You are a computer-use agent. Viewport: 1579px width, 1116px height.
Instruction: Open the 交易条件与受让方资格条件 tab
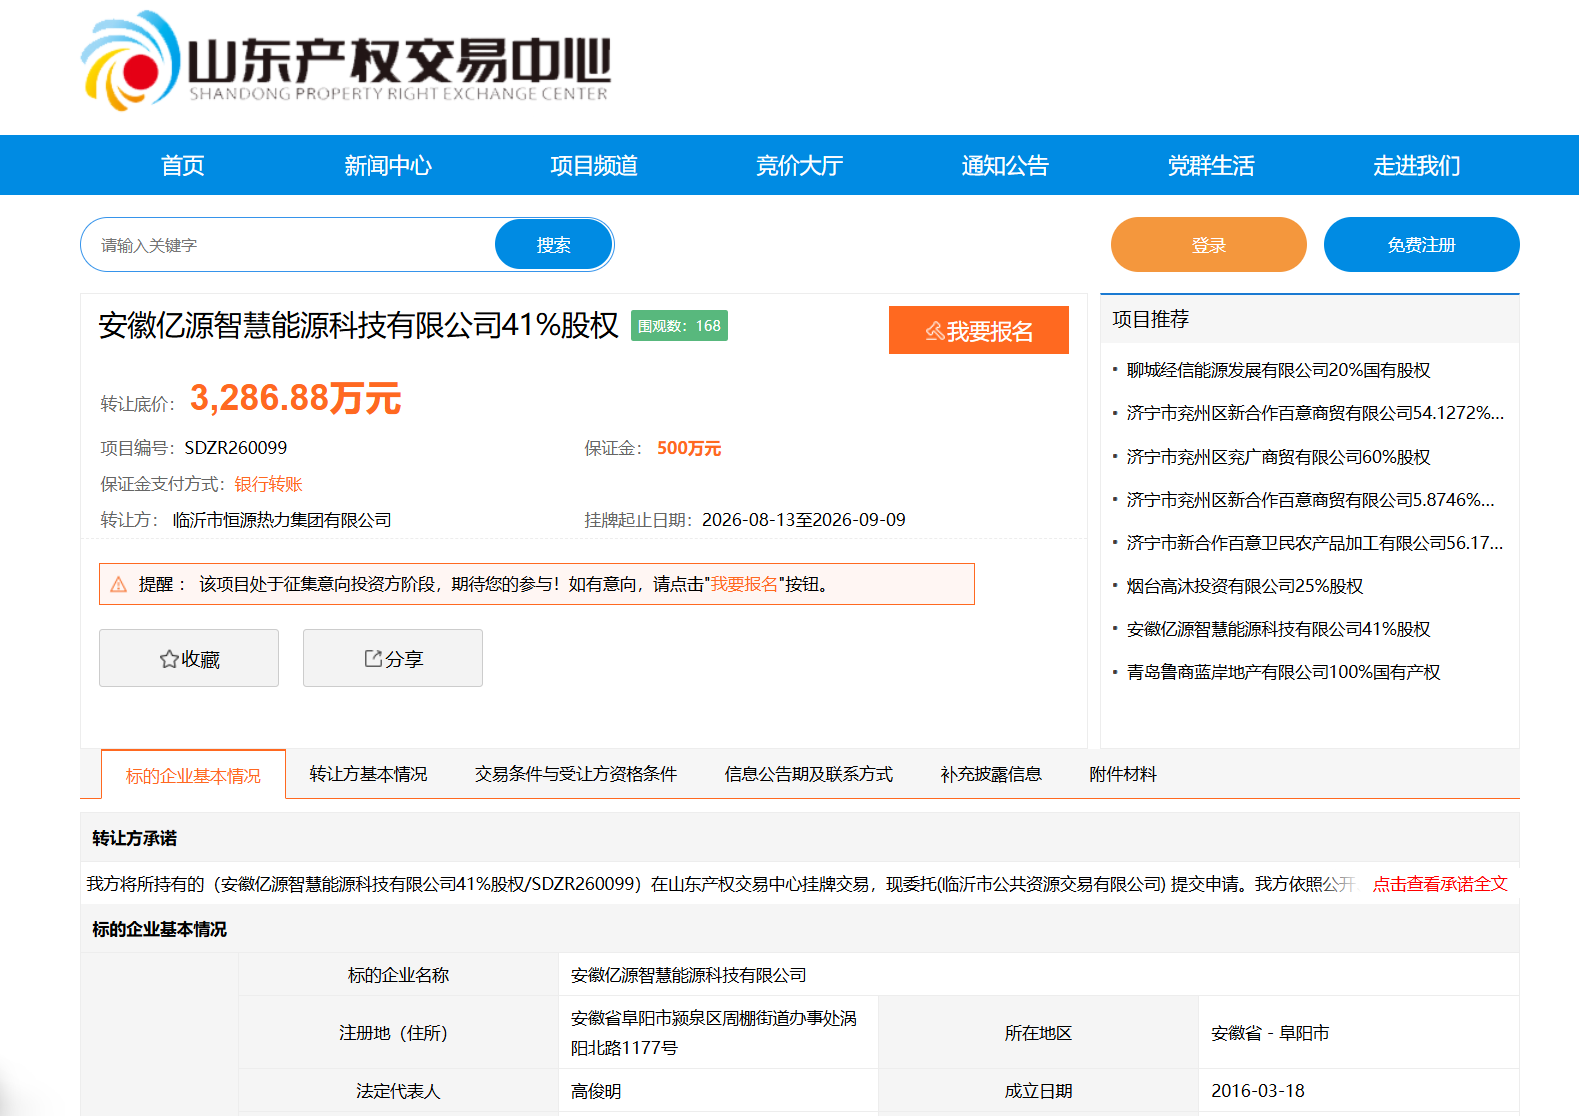point(576,774)
